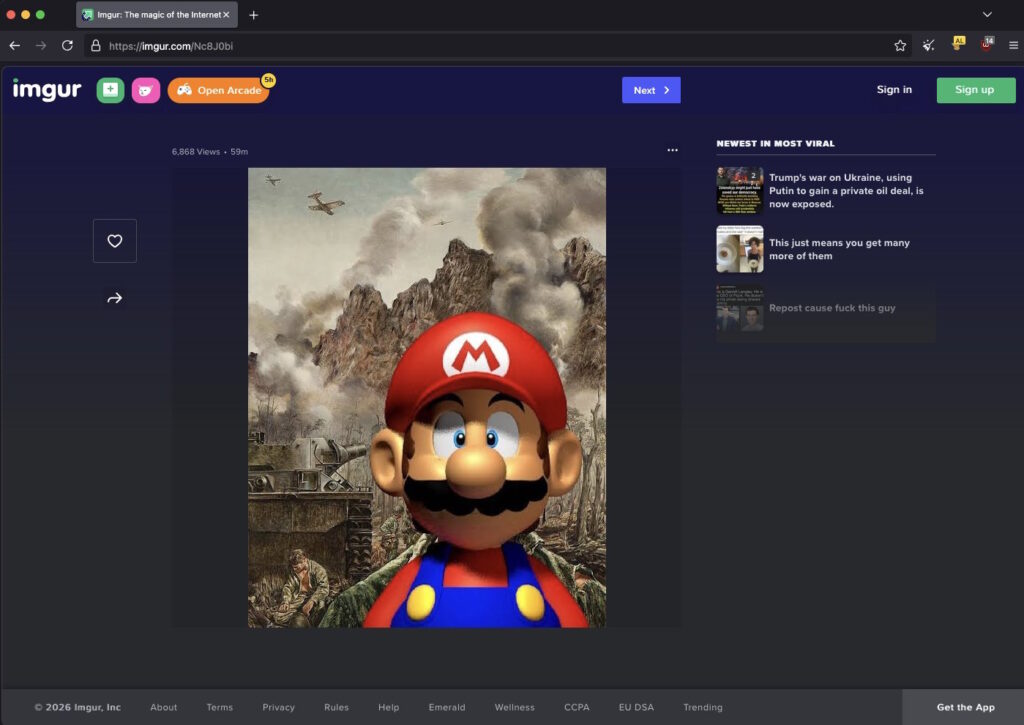This screenshot has height=725, width=1024.
Task: Select the 'Imgur: The magic of the Internet' tab
Action: coord(157,14)
